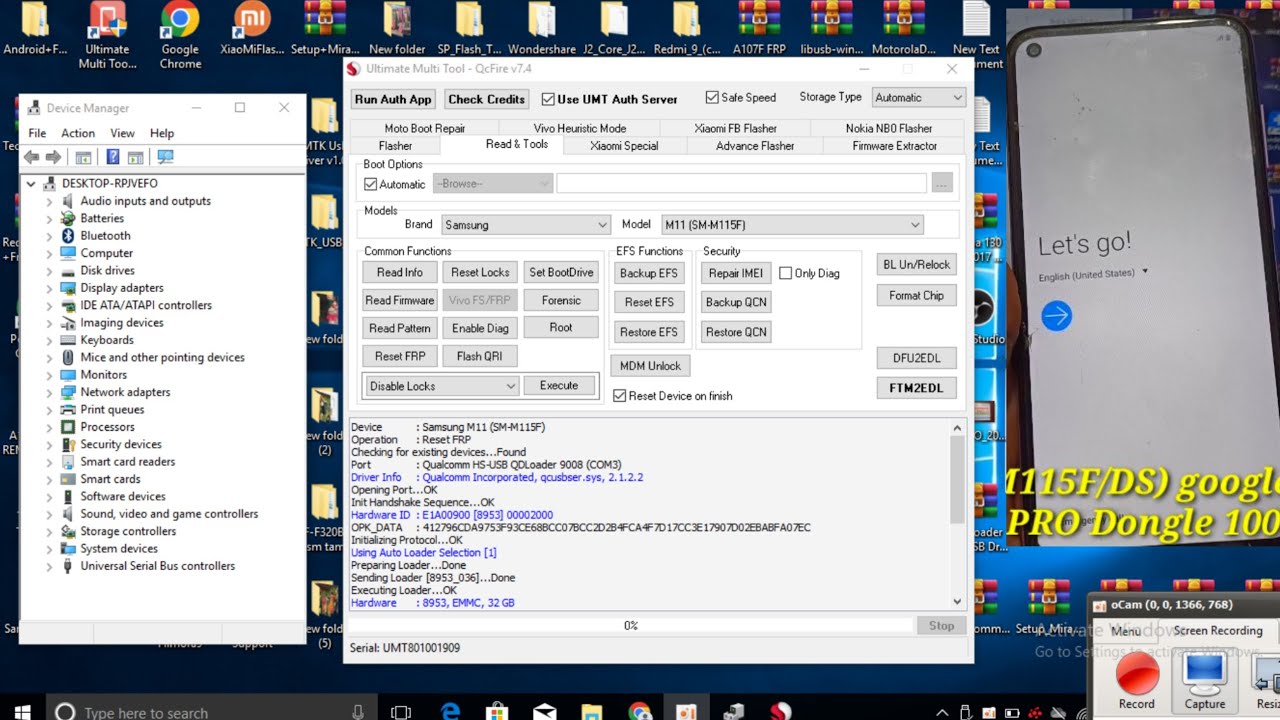Screen dimensions: 1280x720
Task: Open the A107F FRP archive icon
Action: tap(759, 30)
